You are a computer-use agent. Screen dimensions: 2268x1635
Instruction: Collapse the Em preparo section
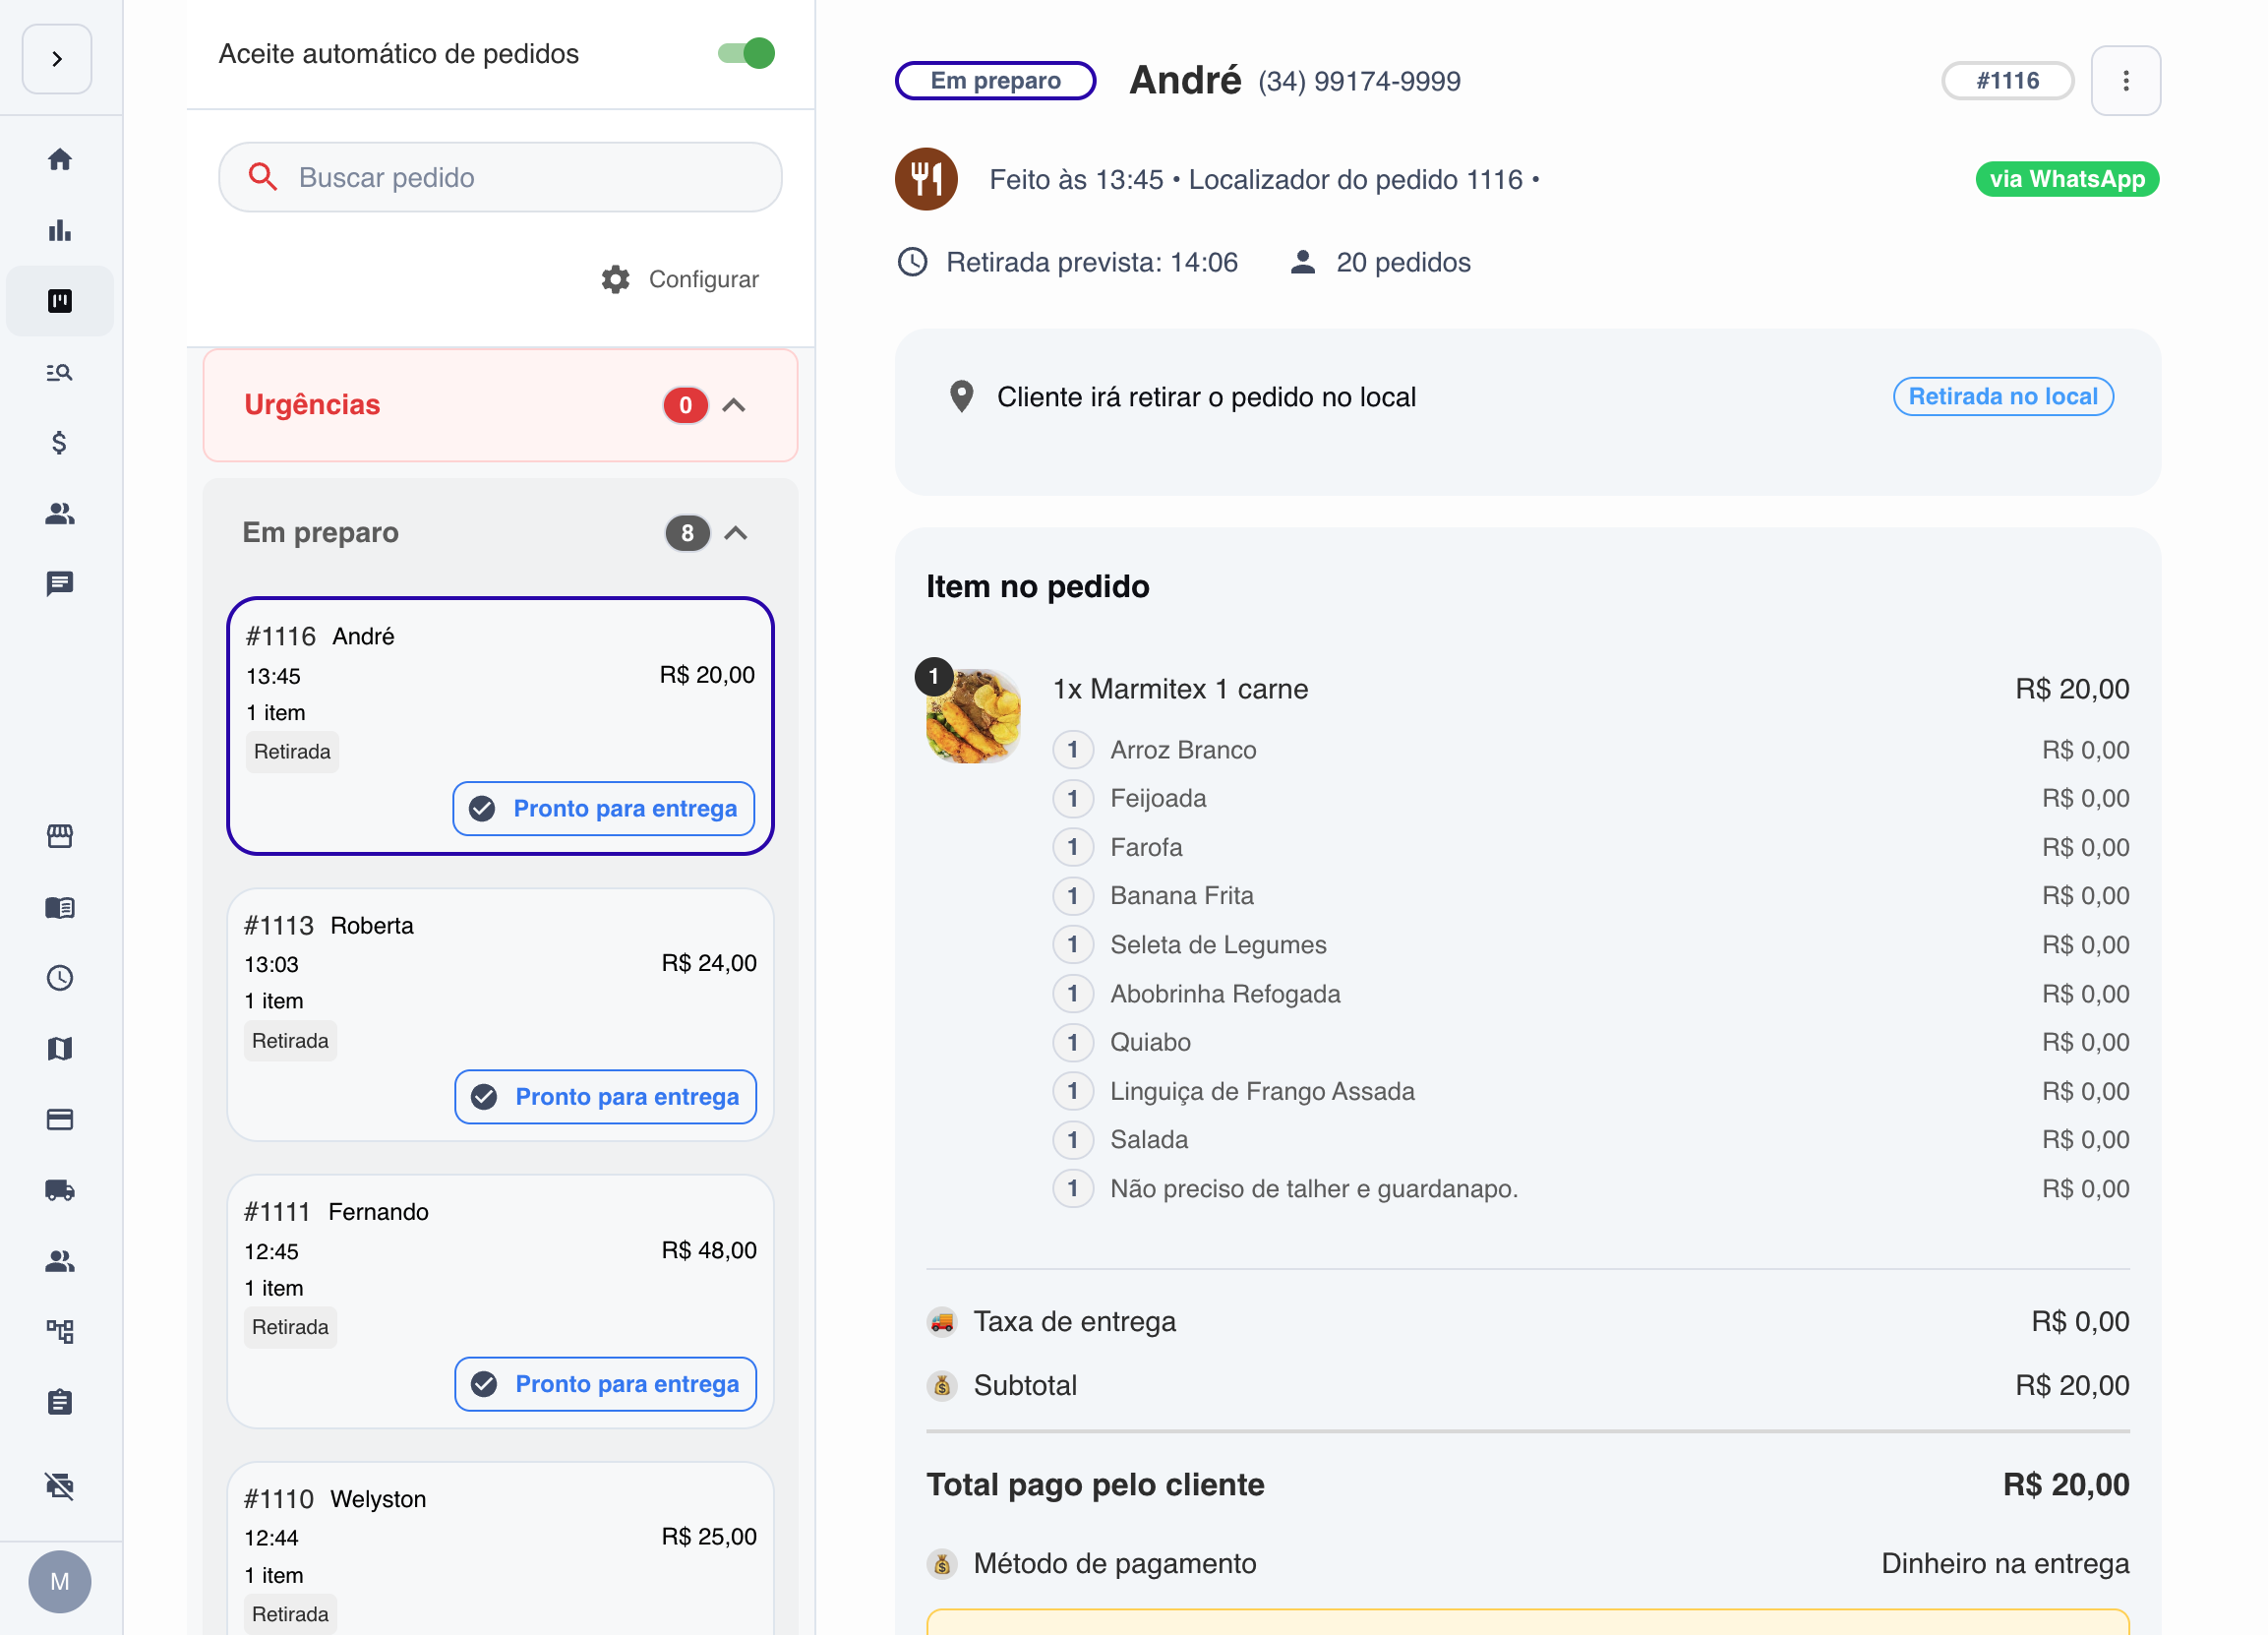737,533
